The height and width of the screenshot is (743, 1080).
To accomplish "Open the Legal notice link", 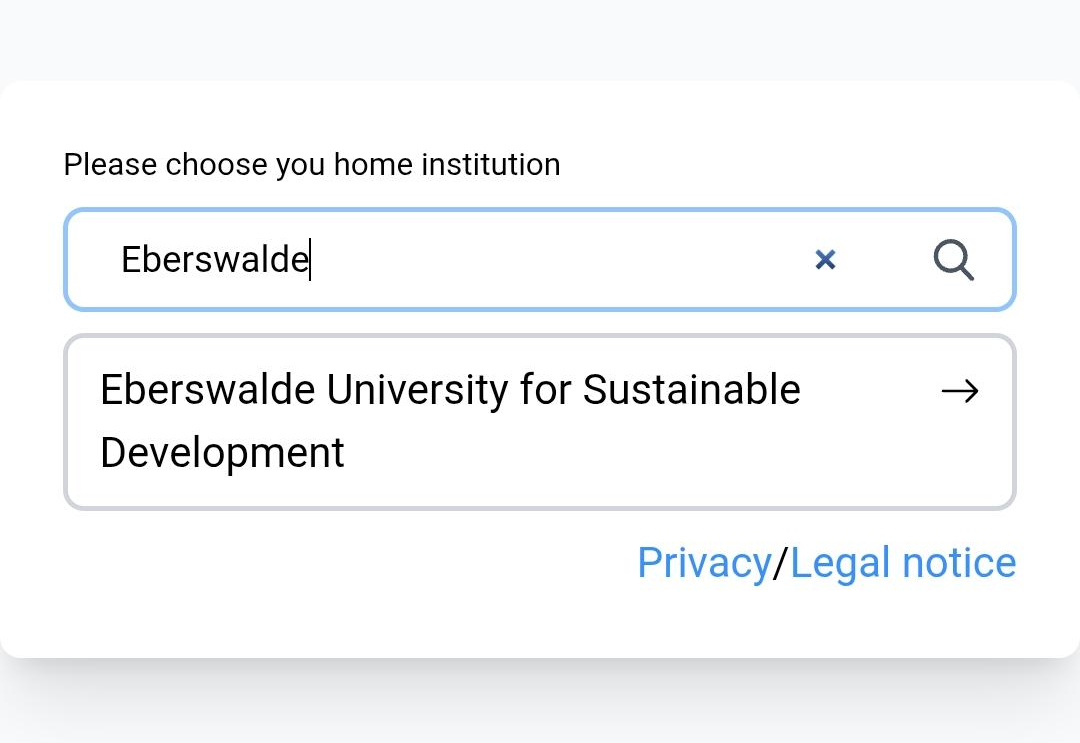I will click(x=903, y=563).
